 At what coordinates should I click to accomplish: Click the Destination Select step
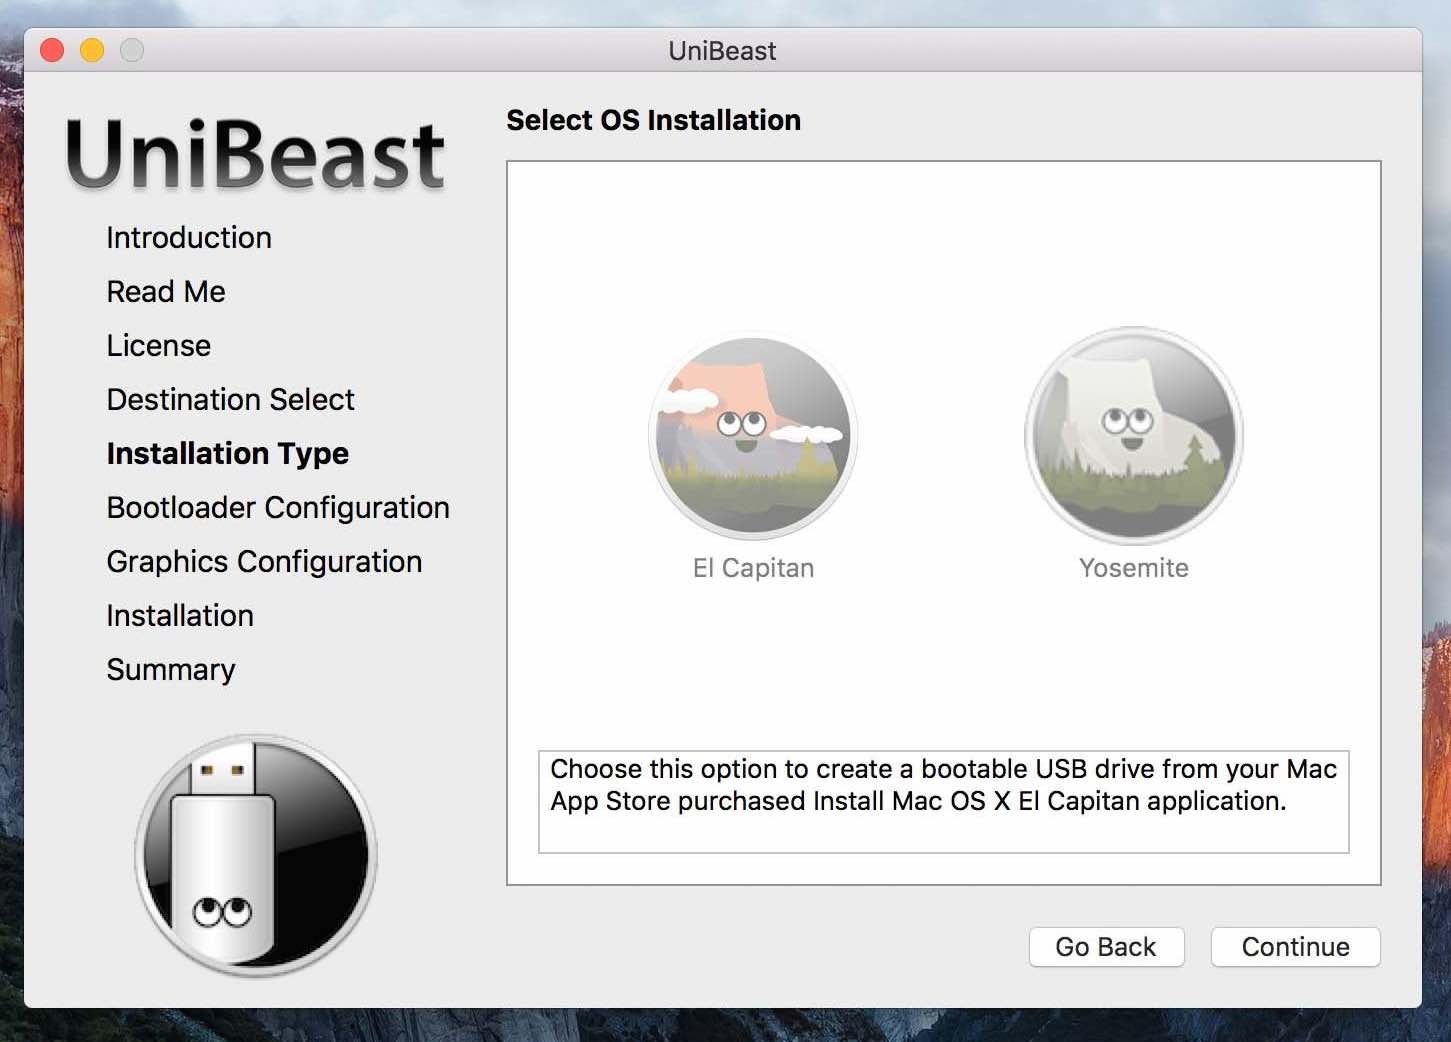[231, 400]
